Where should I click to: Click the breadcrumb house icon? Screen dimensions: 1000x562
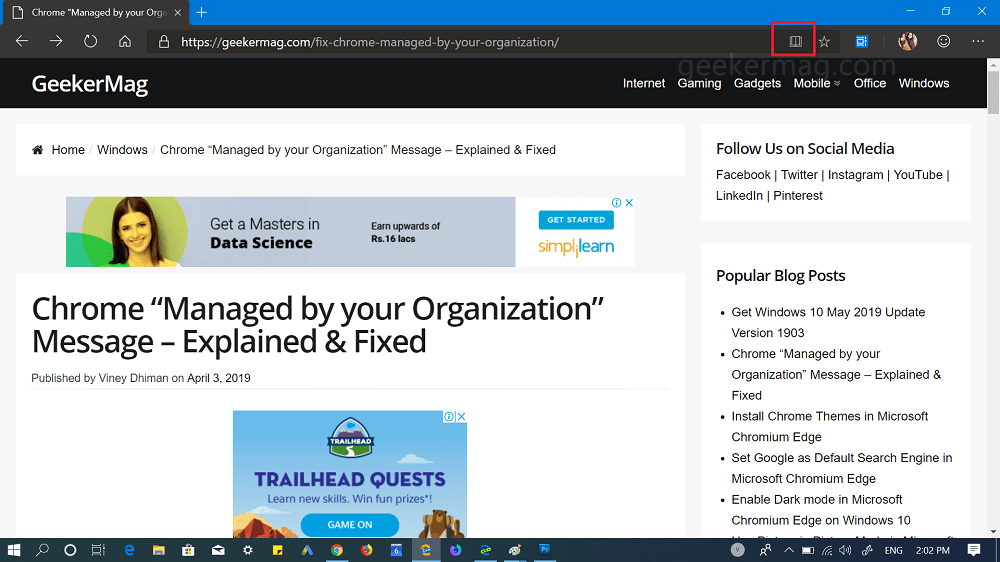point(38,150)
